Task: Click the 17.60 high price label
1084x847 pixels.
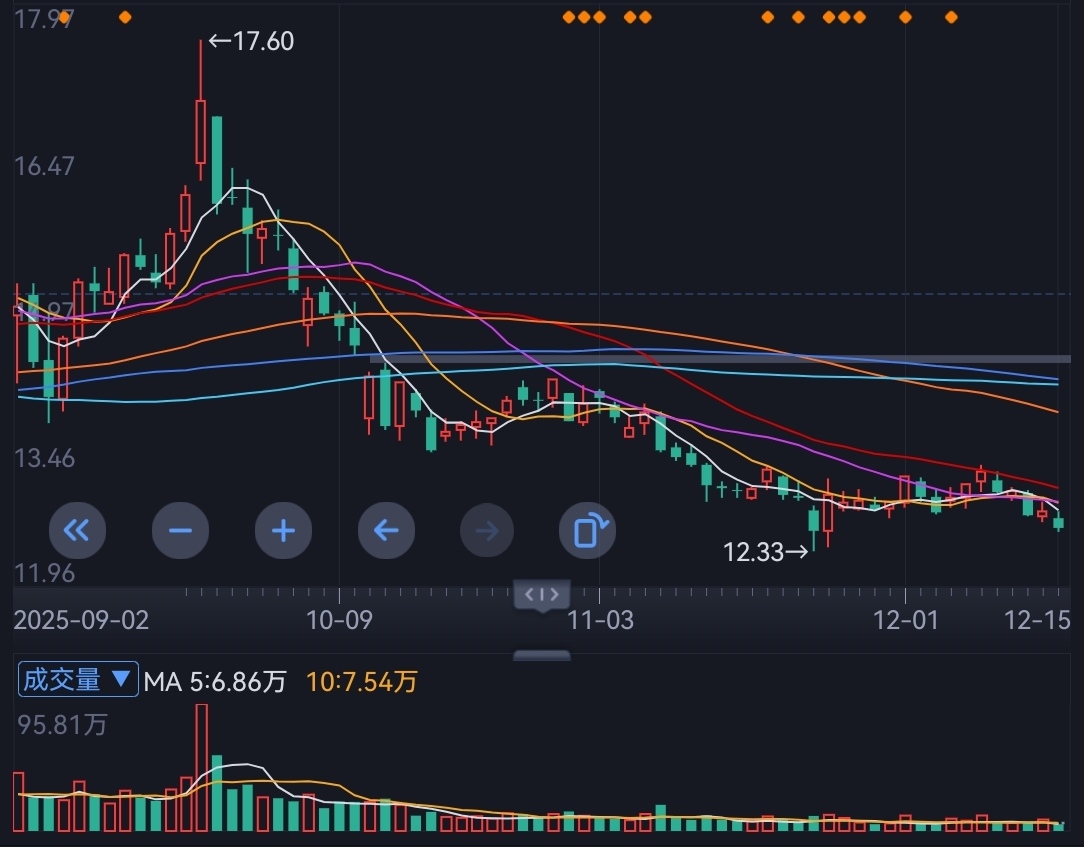Action: point(251,41)
